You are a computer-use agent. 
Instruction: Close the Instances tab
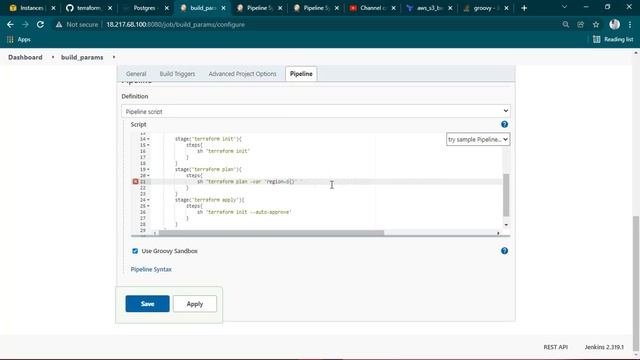click(x=53, y=8)
